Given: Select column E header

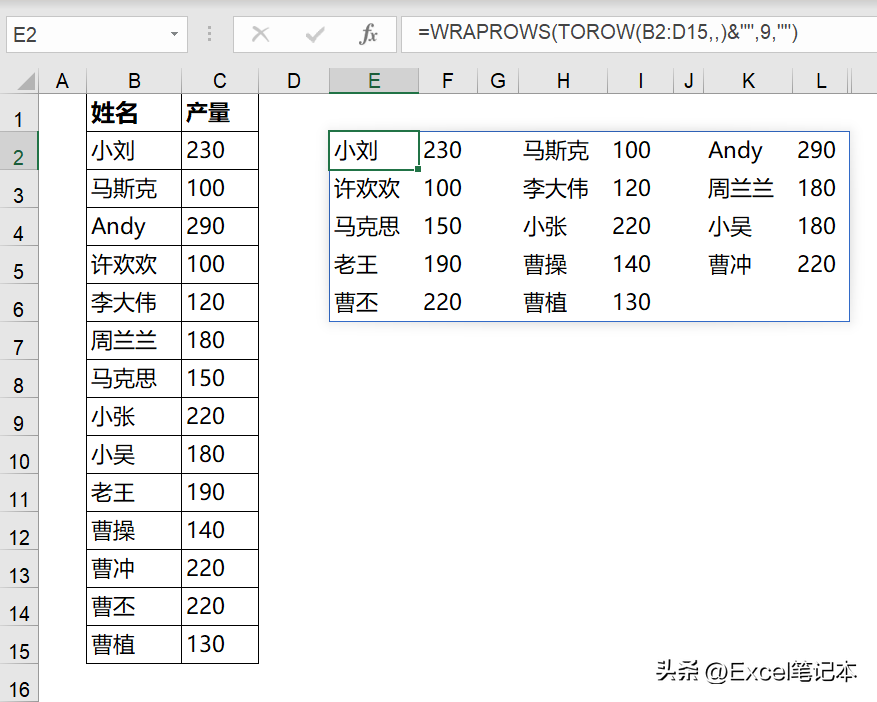Looking at the screenshot, I should pyautogui.click(x=374, y=81).
